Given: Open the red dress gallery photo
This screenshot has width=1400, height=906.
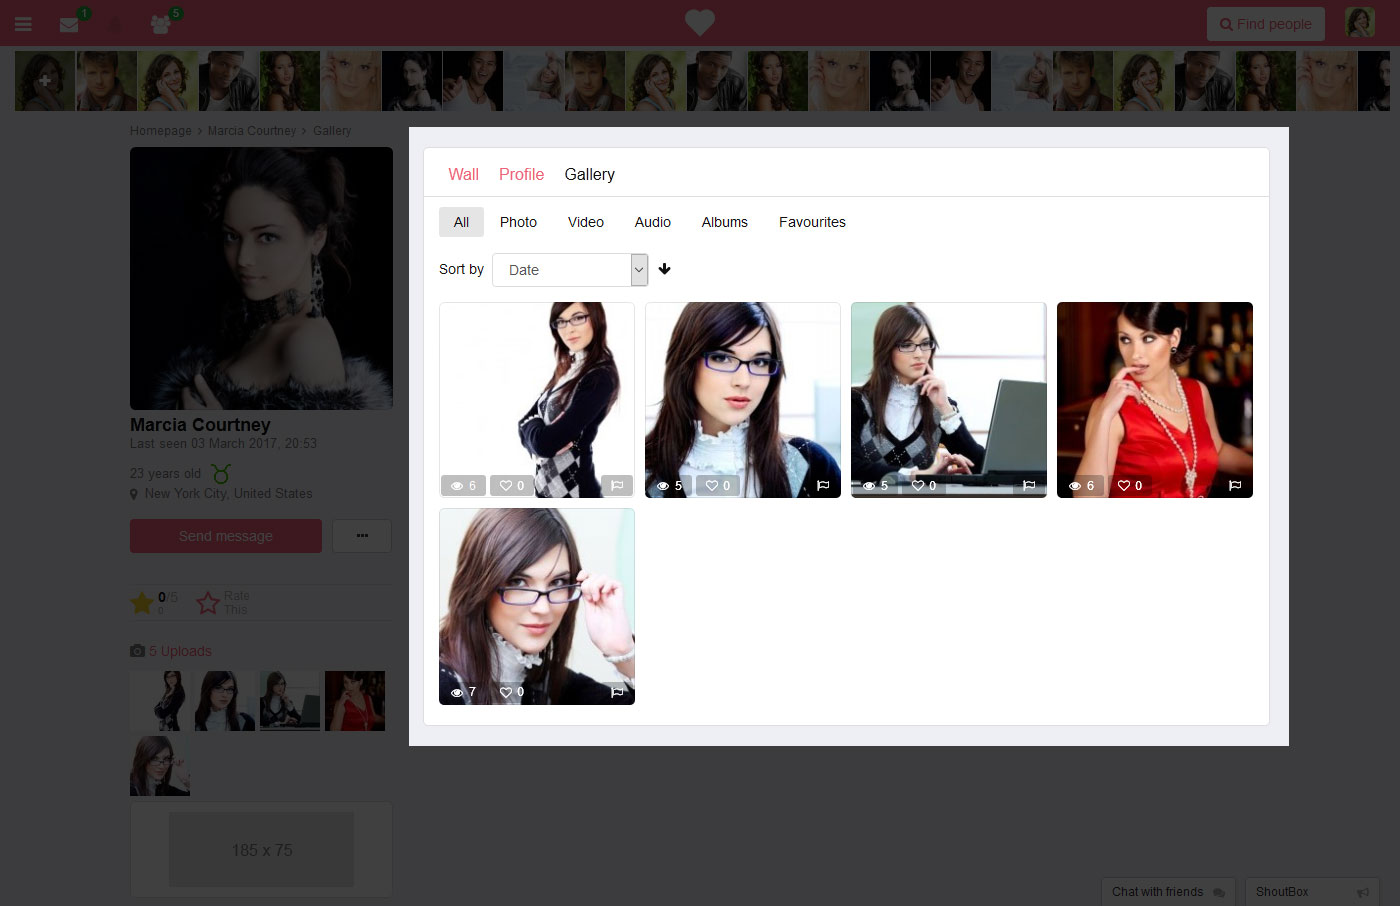Looking at the screenshot, I should click(x=1155, y=400).
